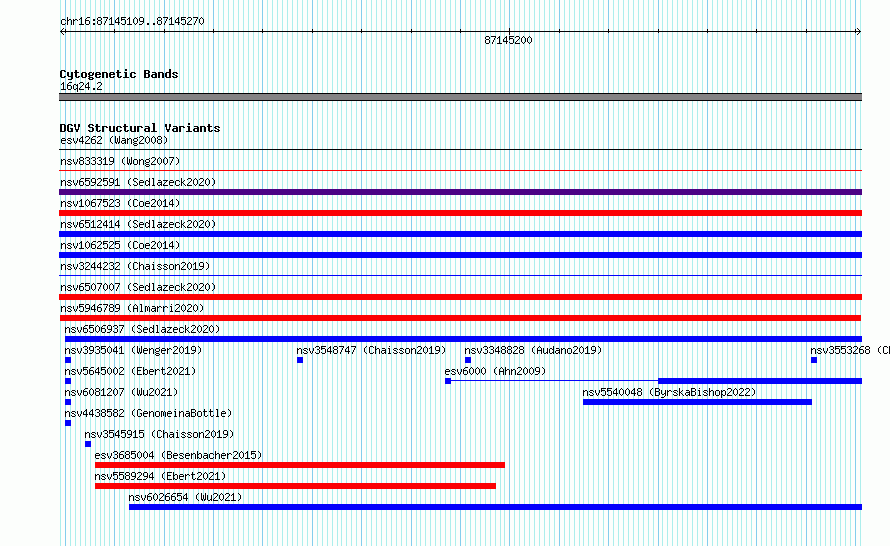Click nsv5645002 (Ebert2021) label
The width and height of the screenshot is (890, 546).
tap(130, 371)
